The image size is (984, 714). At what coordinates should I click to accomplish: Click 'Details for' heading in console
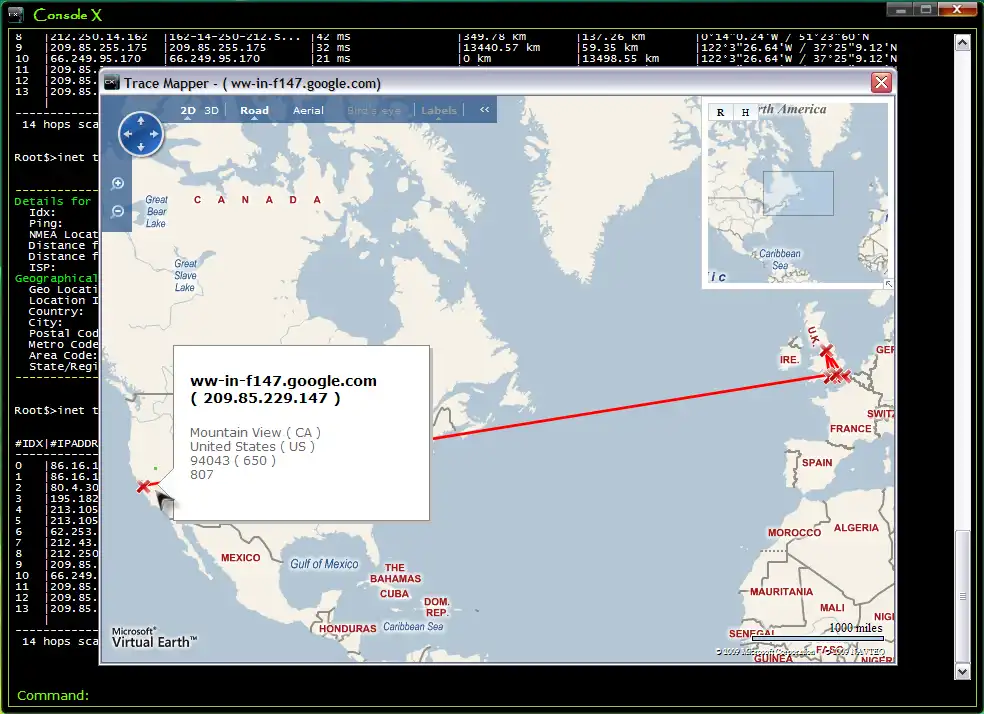pyautogui.click(x=52, y=201)
